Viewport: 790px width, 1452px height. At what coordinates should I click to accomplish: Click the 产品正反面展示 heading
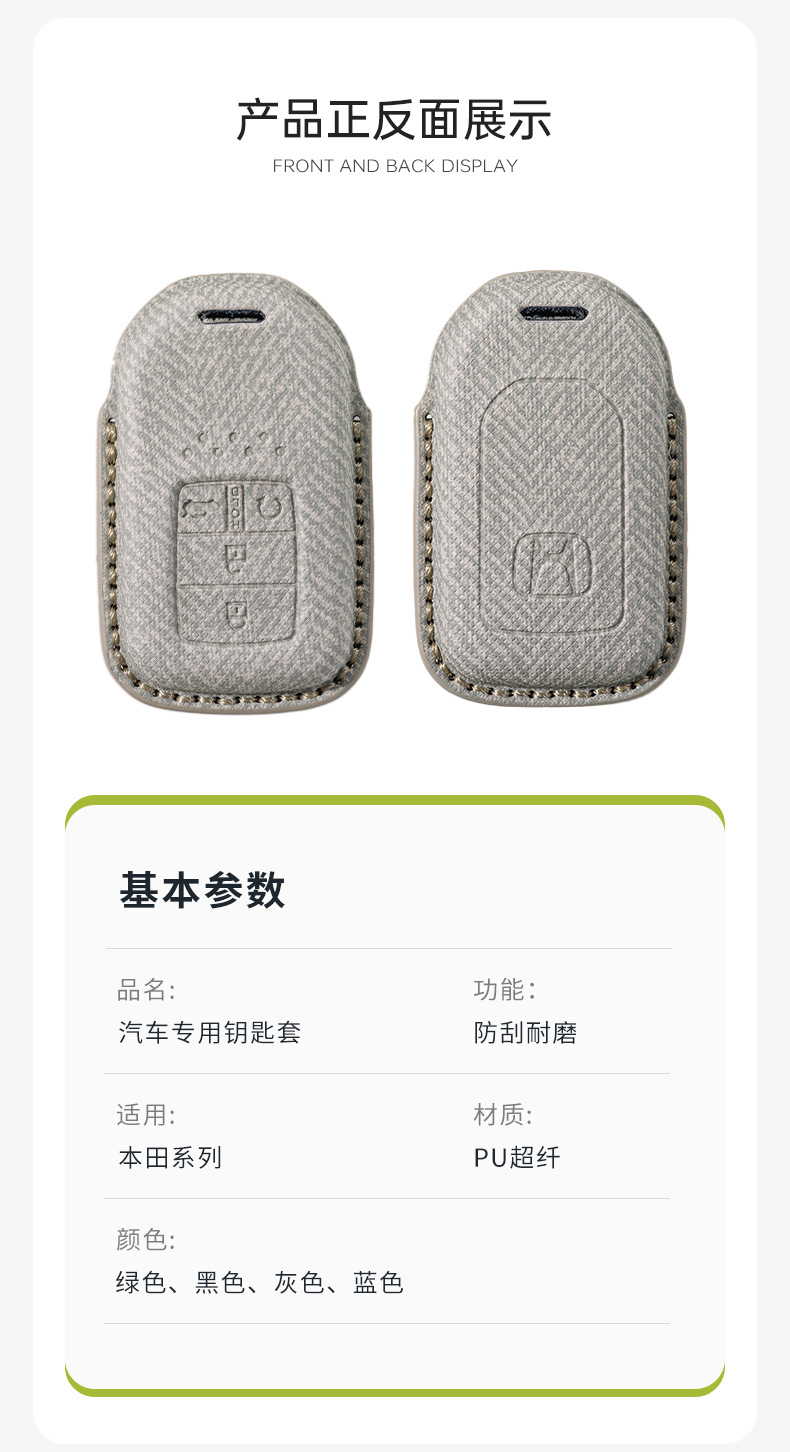(394, 121)
